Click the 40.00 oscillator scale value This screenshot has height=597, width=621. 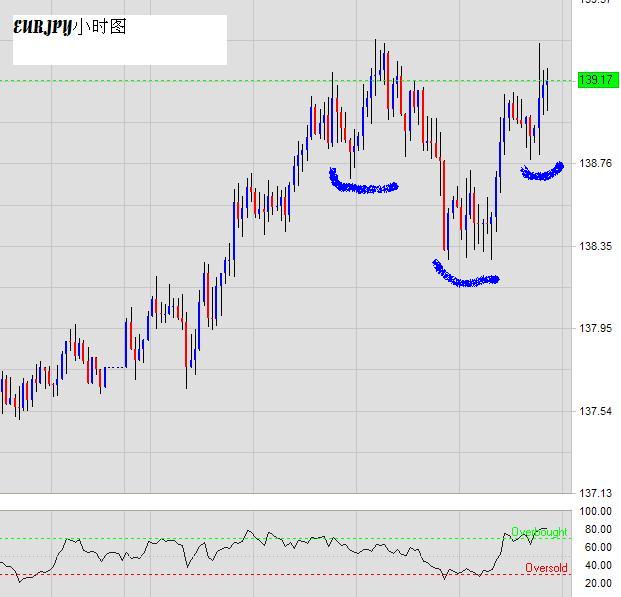[x=598, y=565]
